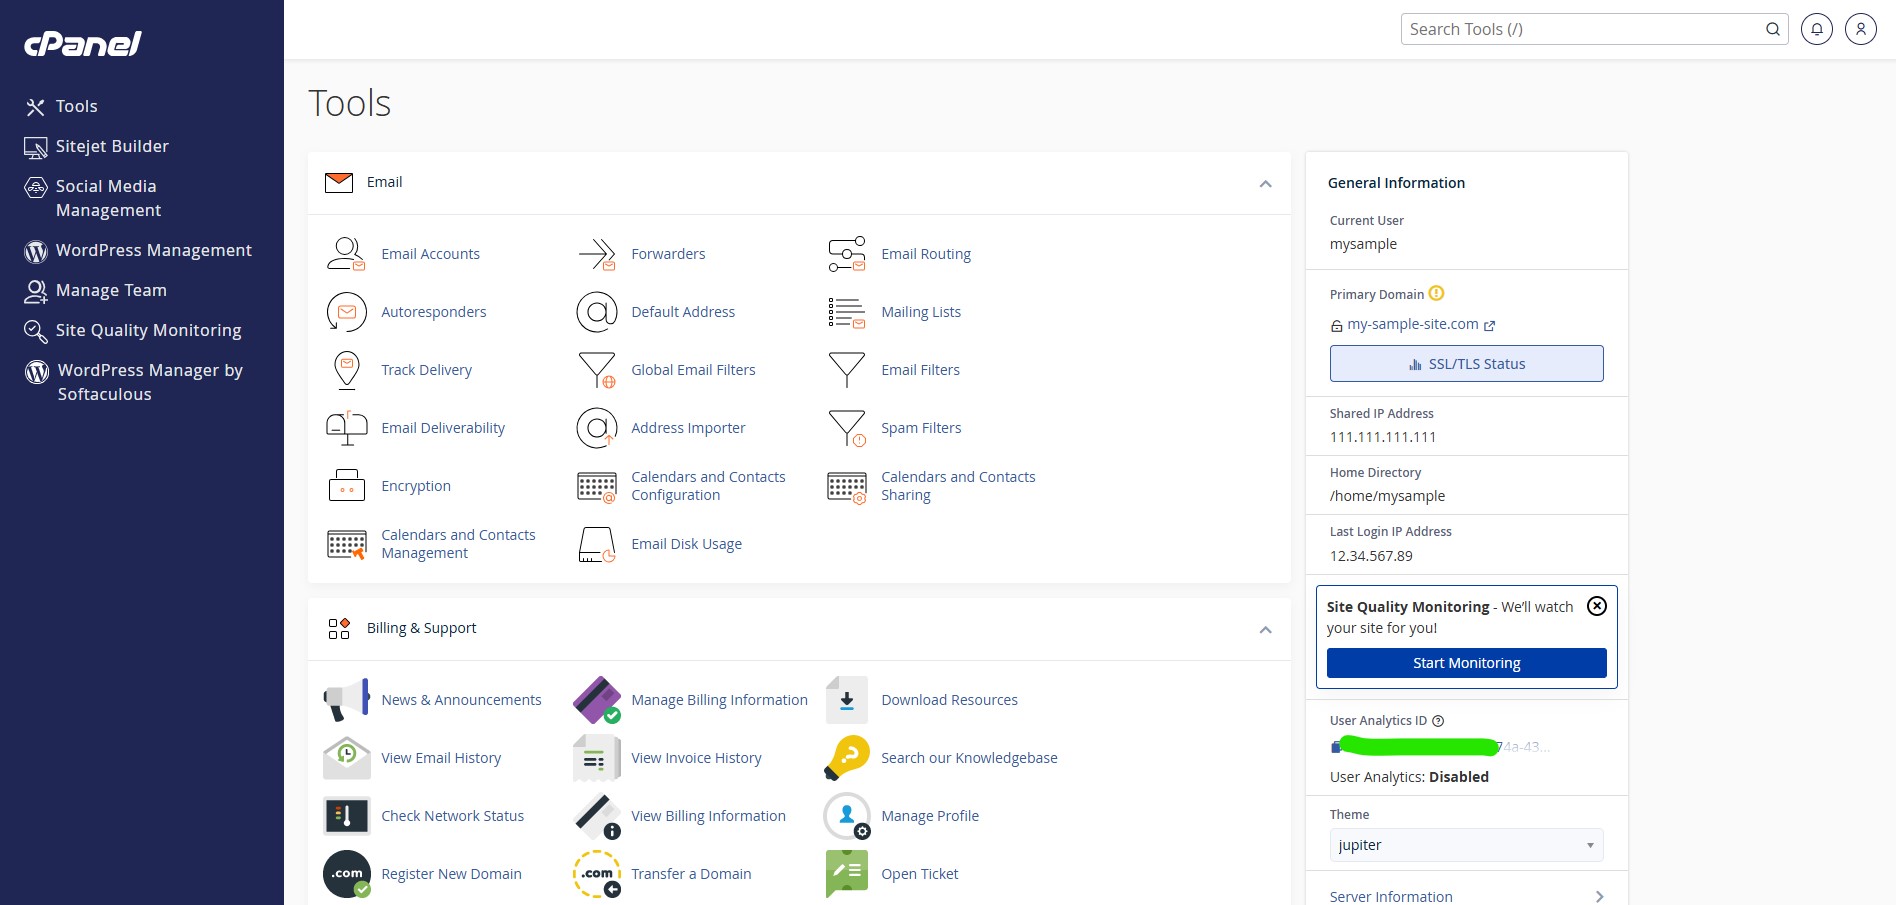Image resolution: width=1896 pixels, height=905 pixels.
Task: Select WordPress Management in the sidebar
Action: pyautogui.click(x=153, y=250)
